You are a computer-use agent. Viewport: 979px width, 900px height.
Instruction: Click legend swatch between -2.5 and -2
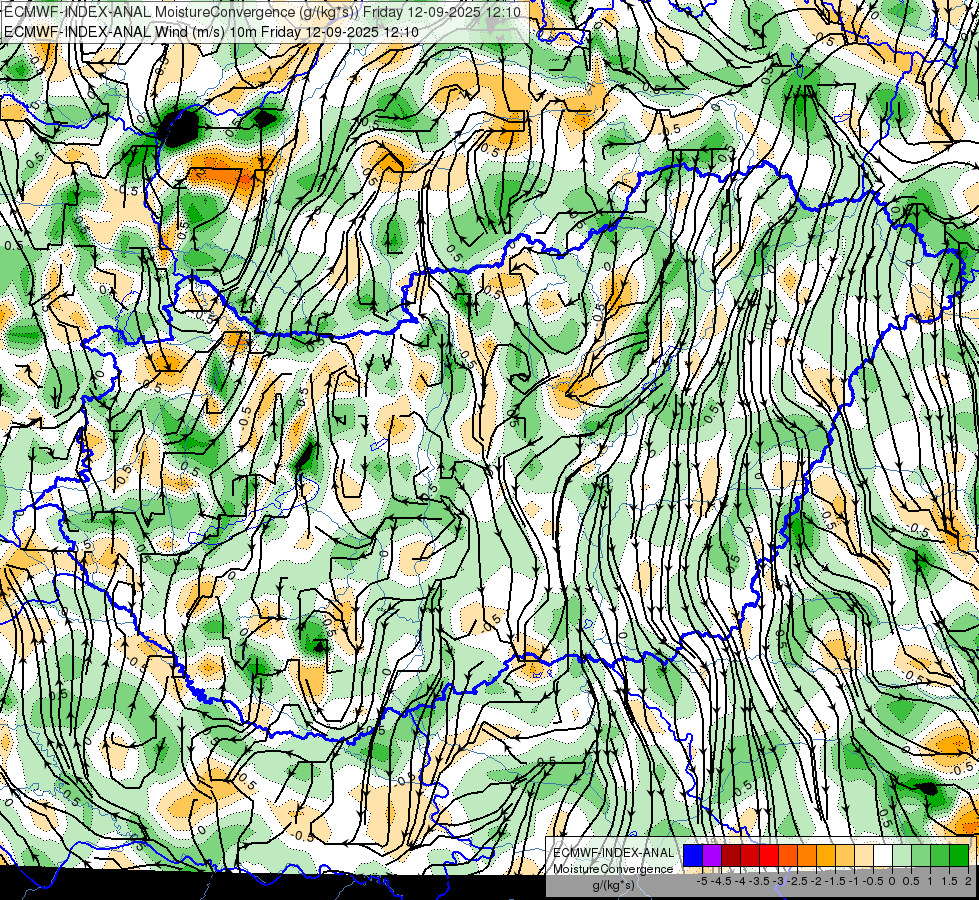(x=807, y=856)
